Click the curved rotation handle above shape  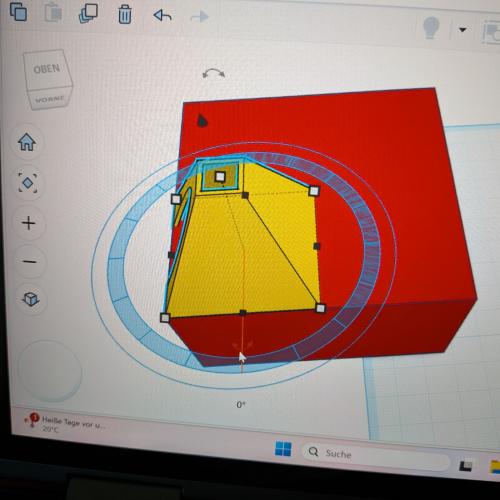tap(214, 73)
